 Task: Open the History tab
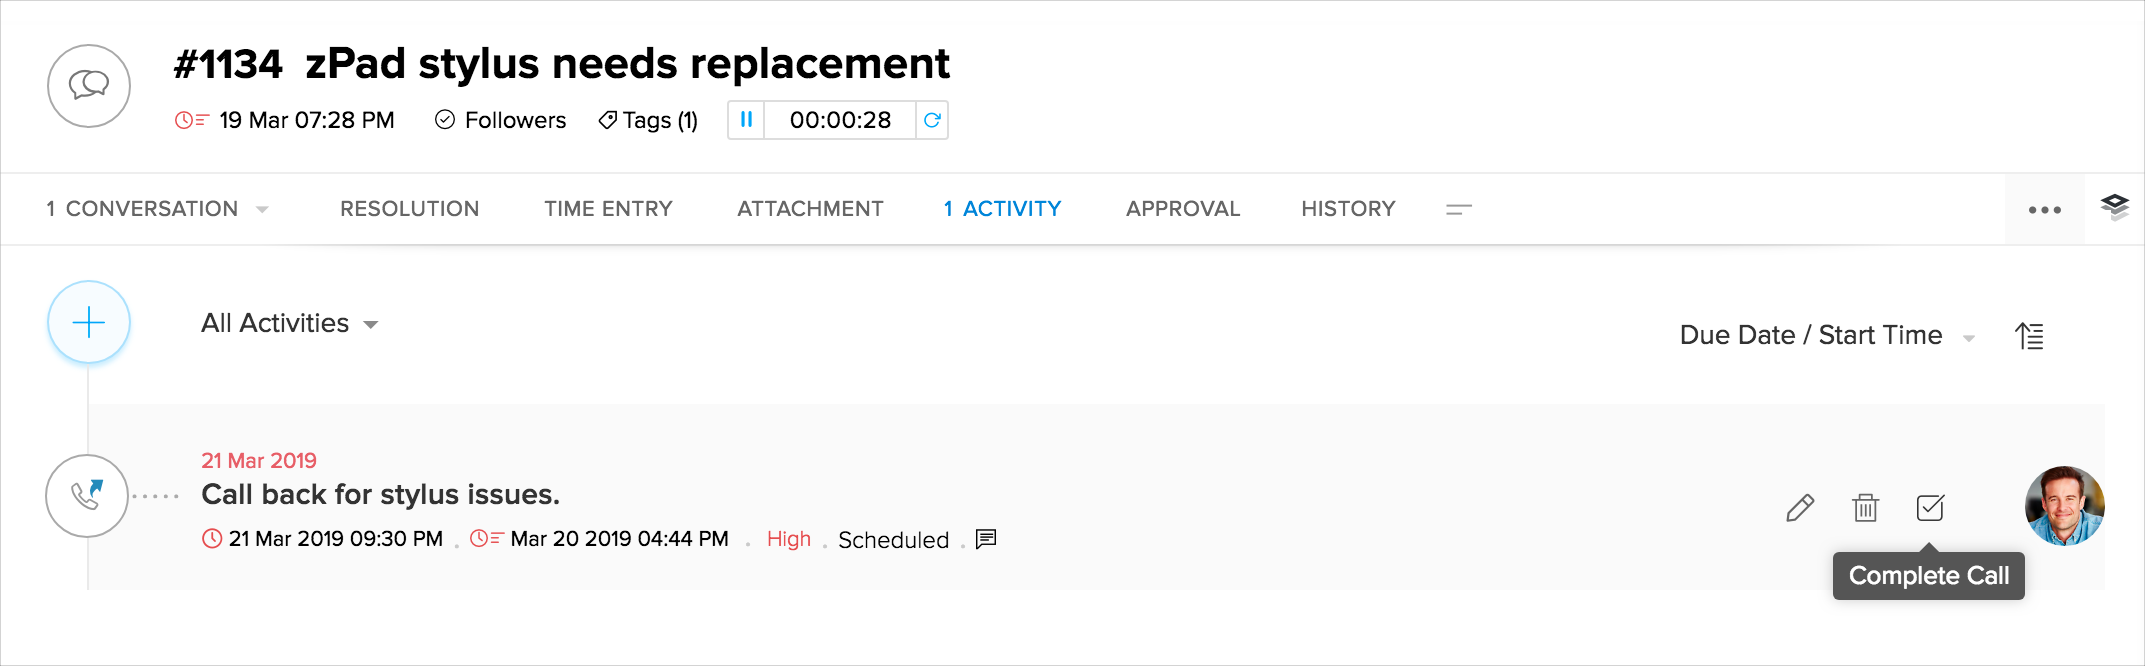pos(1347,209)
